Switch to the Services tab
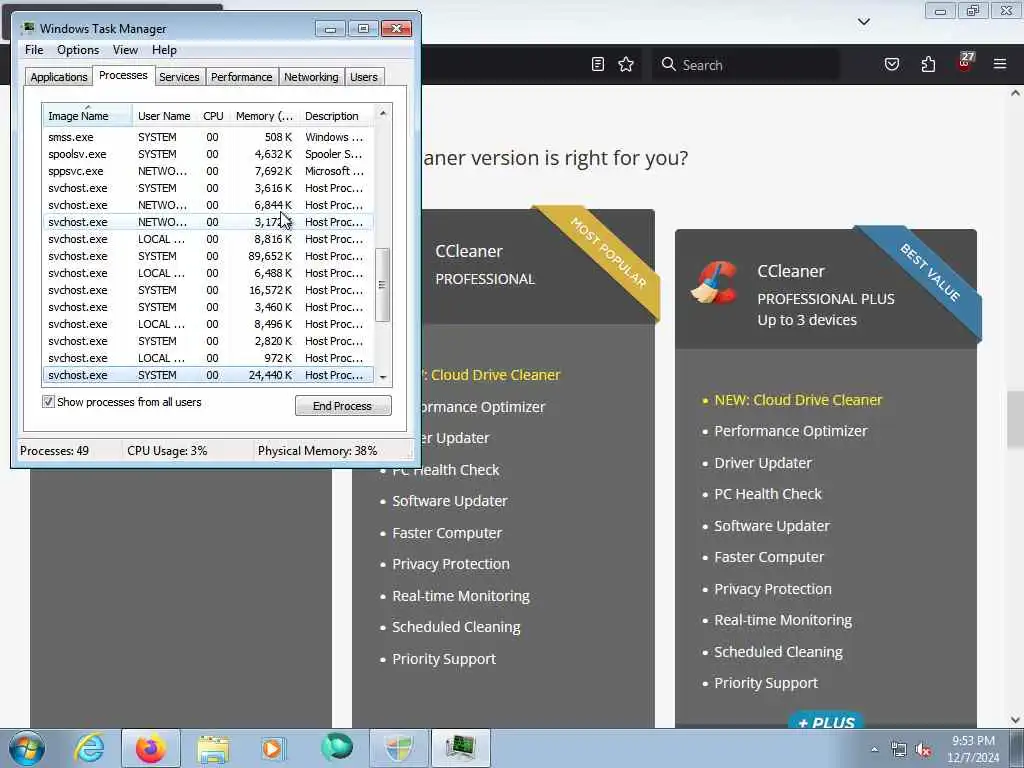The width and height of the screenshot is (1024, 768). point(179,76)
